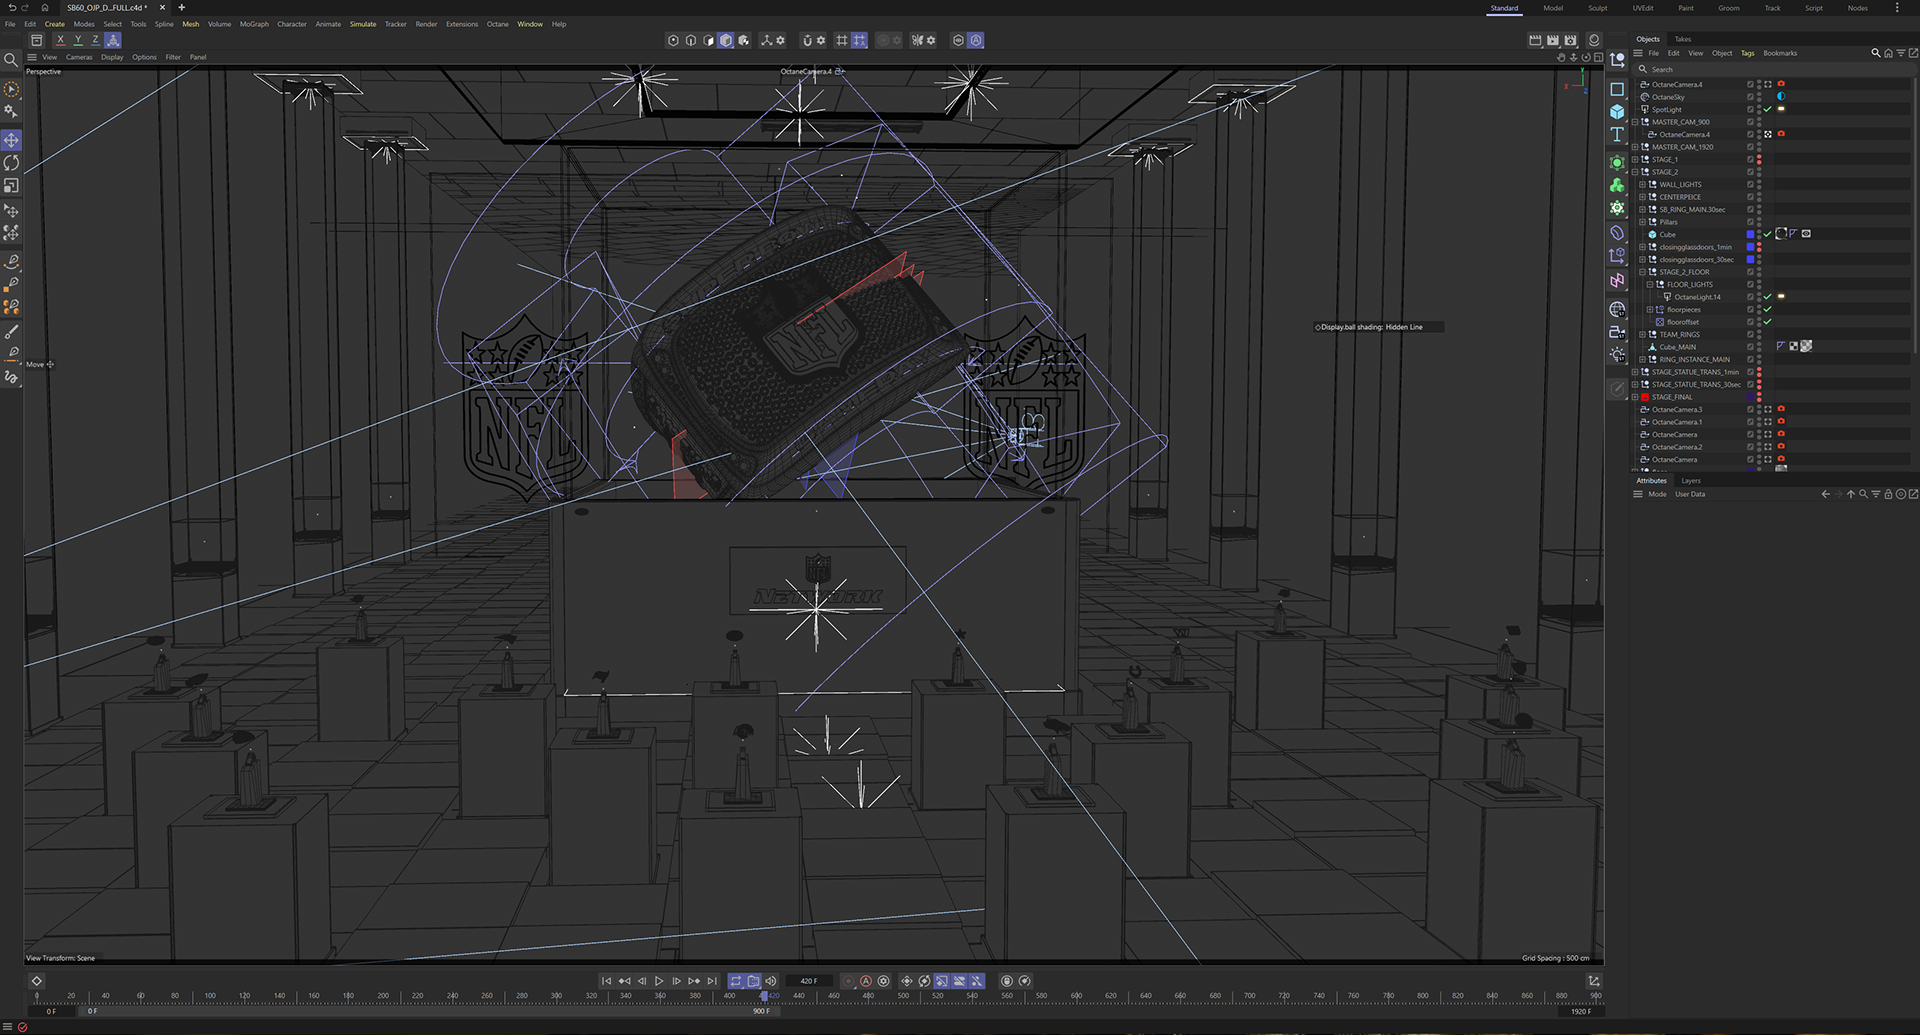Expand the MASTER_CAM_1920 group
This screenshot has width=1920, height=1035.
[x=1635, y=147]
